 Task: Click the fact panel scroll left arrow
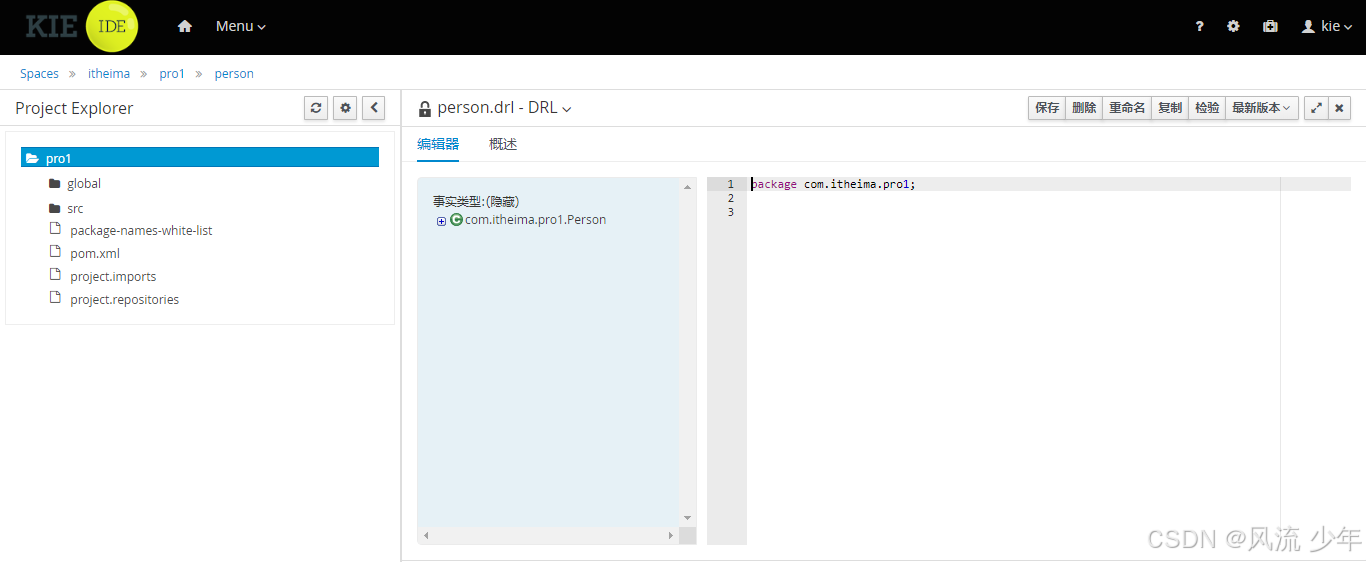(x=426, y=536)
